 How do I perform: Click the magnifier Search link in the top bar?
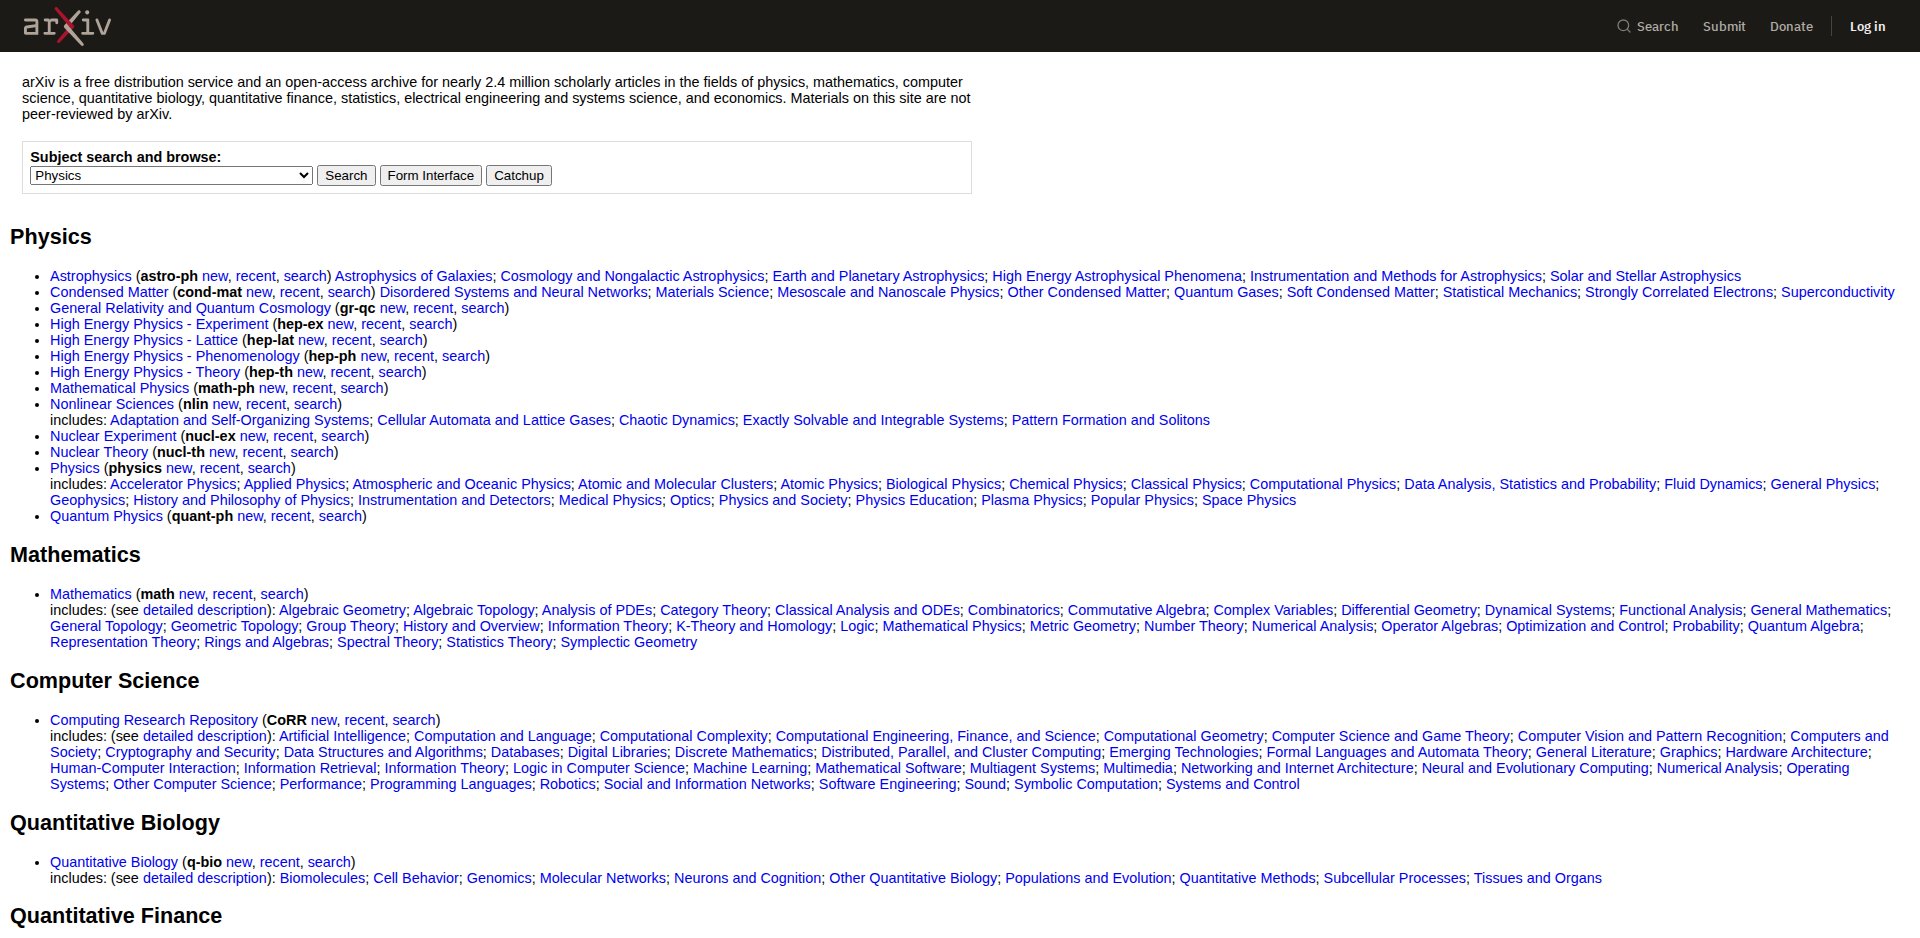click(1648, 27)
